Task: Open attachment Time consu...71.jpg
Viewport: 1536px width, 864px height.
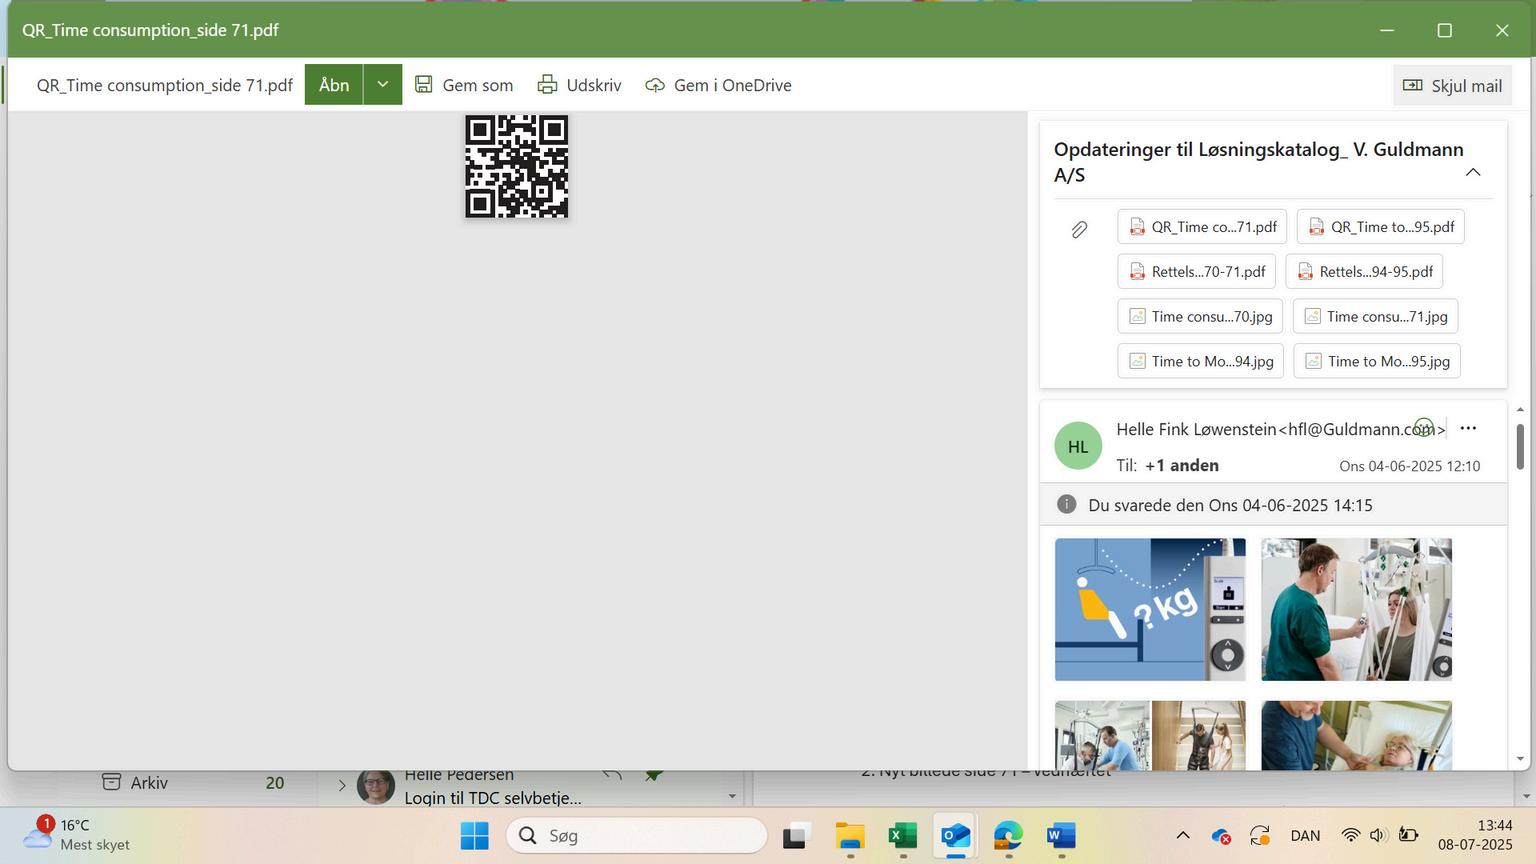Action: pos(1375,316)
